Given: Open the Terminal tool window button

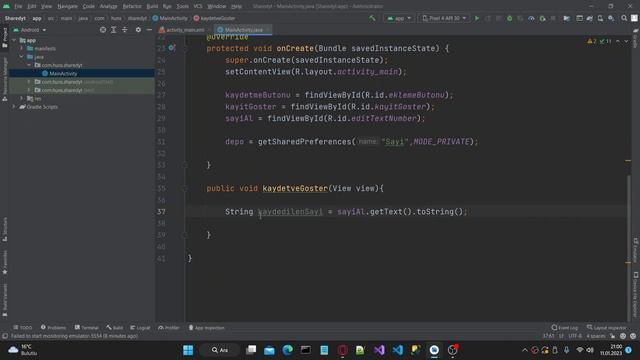Looking at the screenshot, I should (87, 327).
